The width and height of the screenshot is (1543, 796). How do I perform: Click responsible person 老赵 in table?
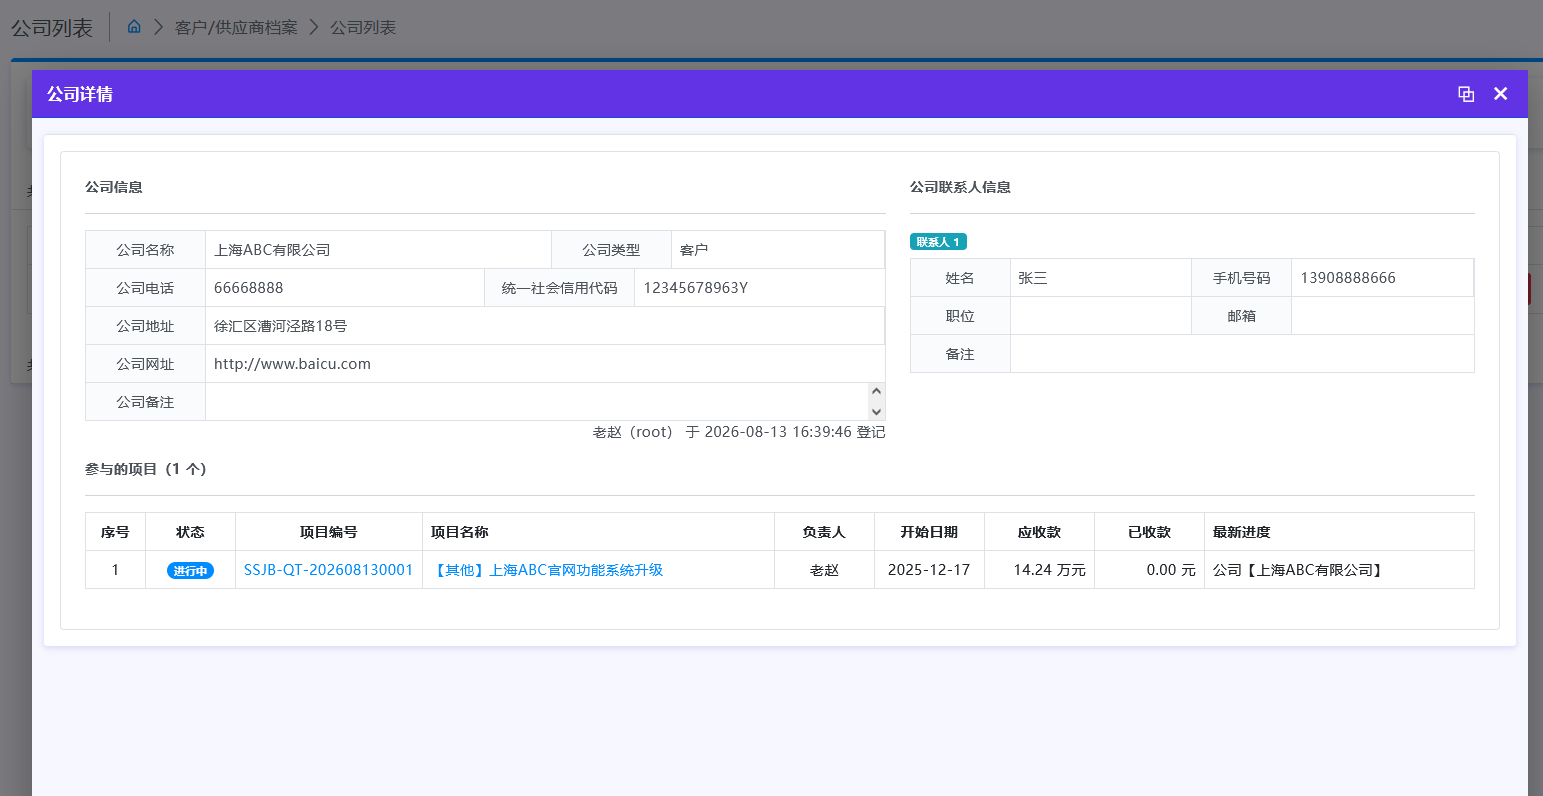(824, 570)
